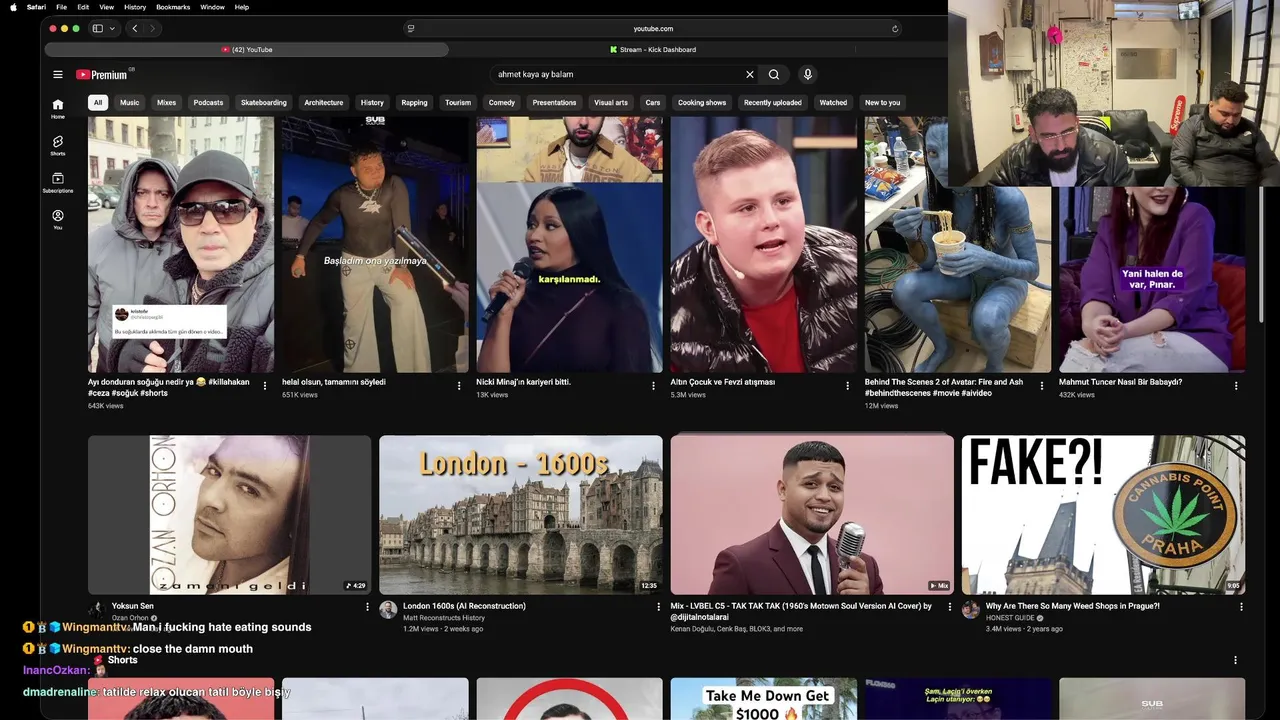Open Subscriptions in the YouTube sidebar
1280x720 pixels.
point(58,182)
